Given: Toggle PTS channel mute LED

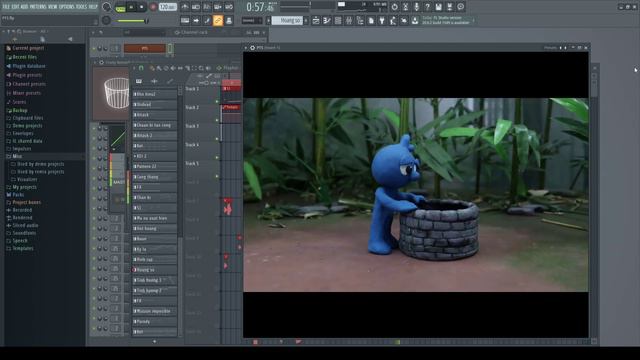Looking at the screenshot, I should (x=94, y=49).
